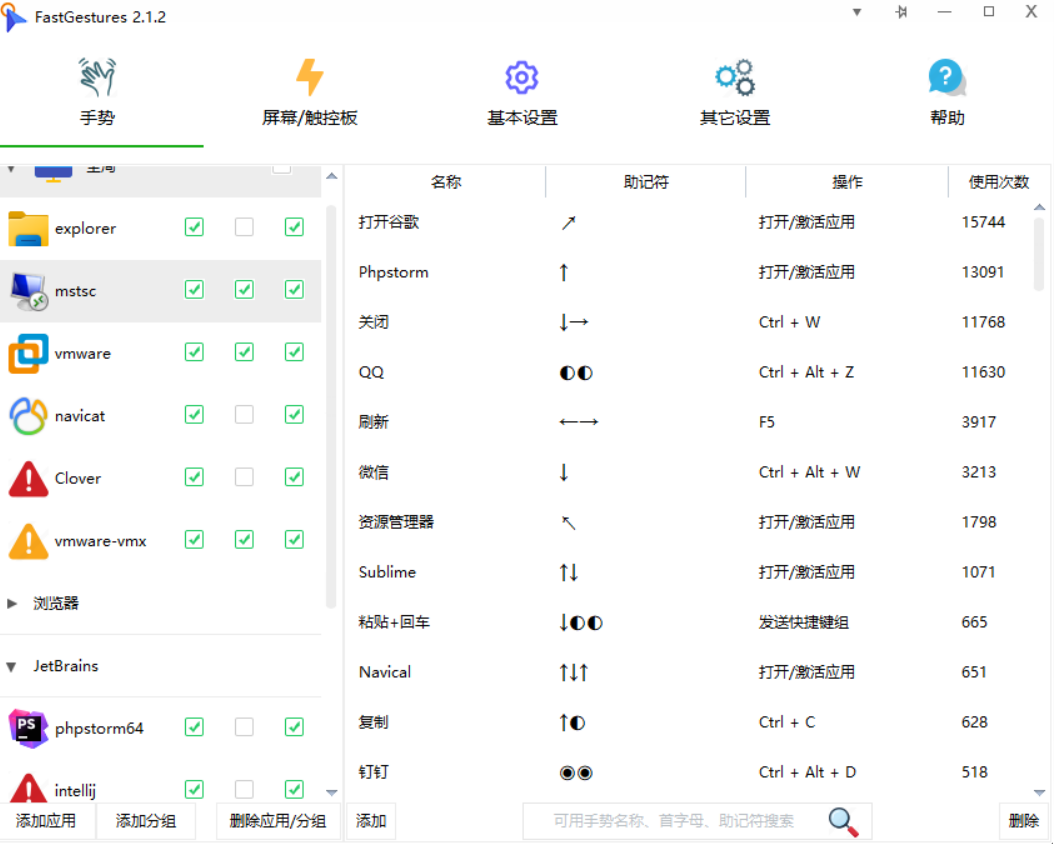Click the Sublime up-down gesture symbol

[x=569, y=573]
